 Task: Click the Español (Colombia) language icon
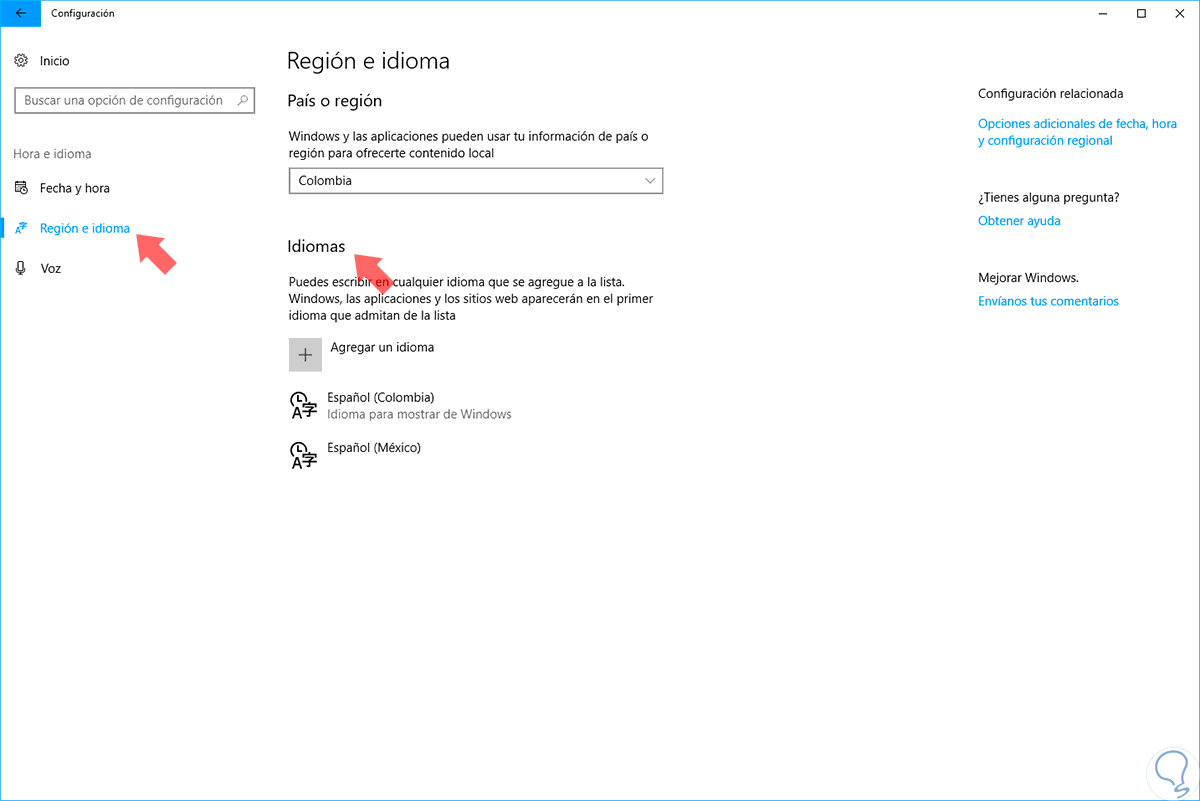point(303,405)
